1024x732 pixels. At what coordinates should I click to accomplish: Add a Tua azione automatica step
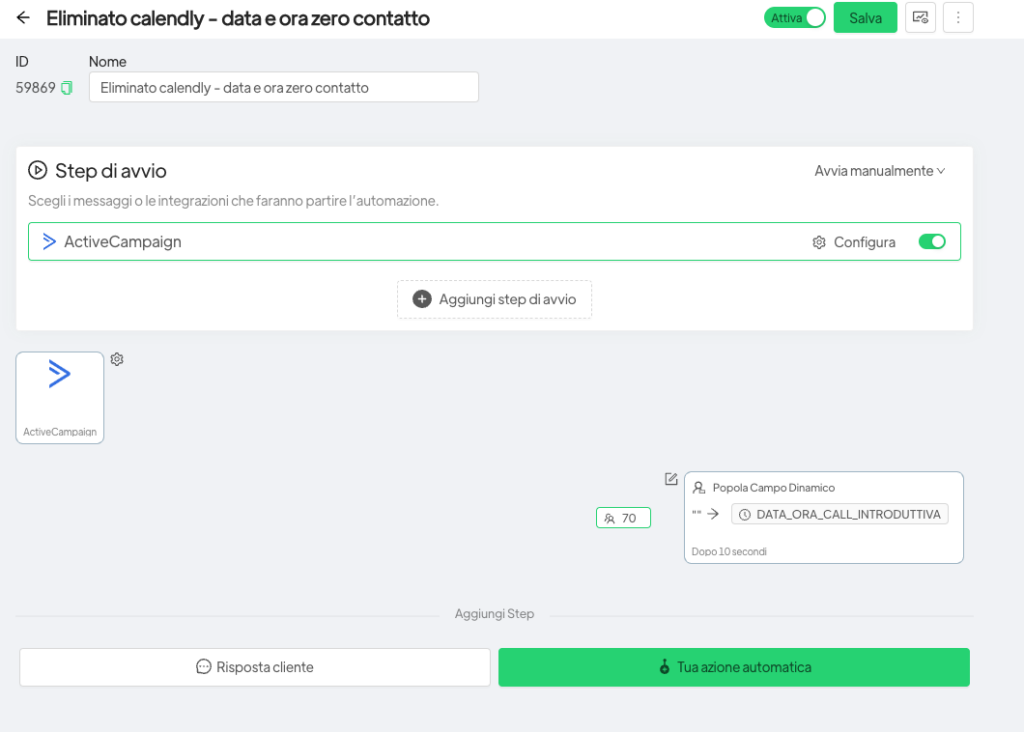[x=734, y=667]
